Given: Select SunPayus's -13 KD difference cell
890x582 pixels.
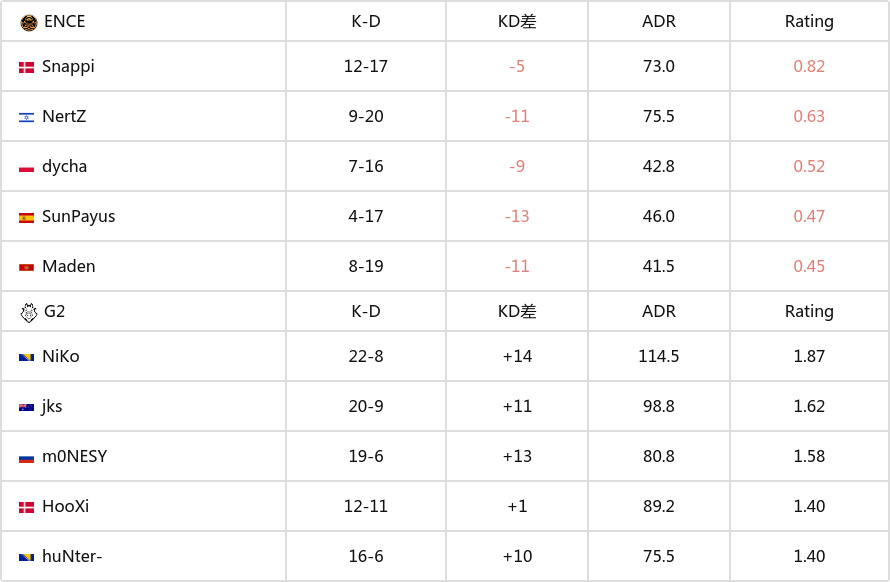Looking at the screenshot, I should pyautogui.click(x=517, y=217).
